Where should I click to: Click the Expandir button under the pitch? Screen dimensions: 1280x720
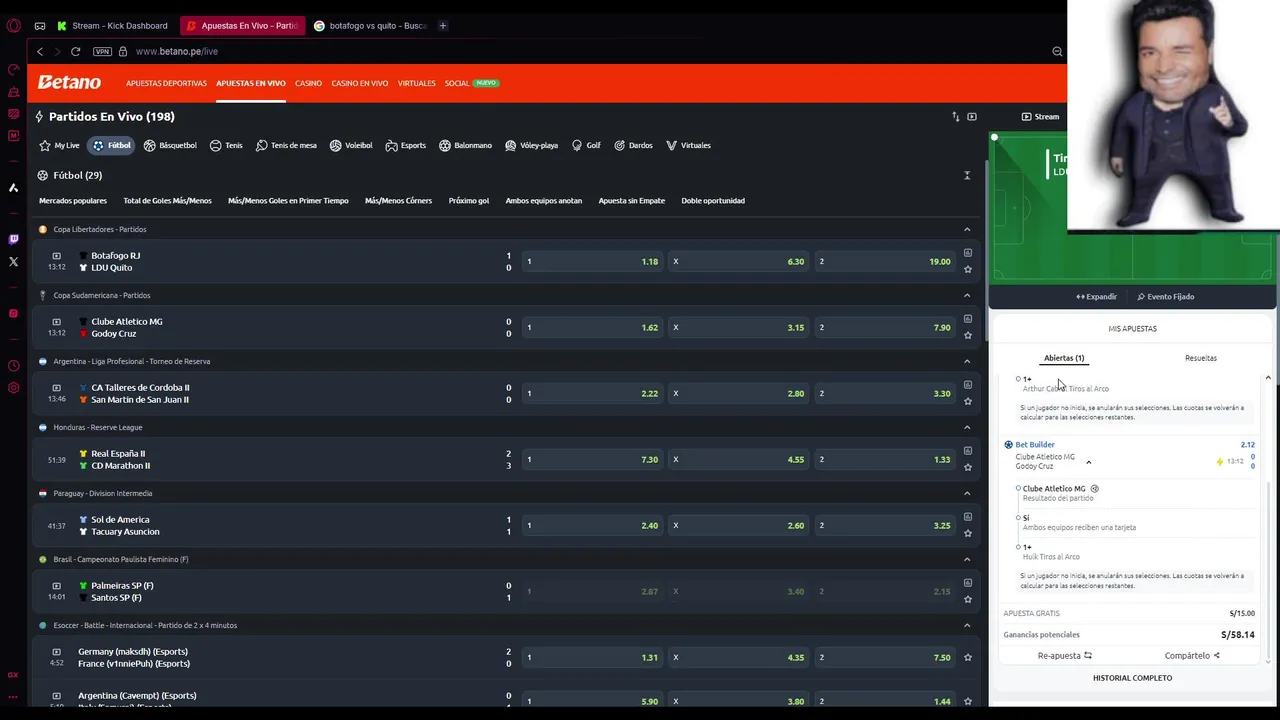click(1096, 297)
